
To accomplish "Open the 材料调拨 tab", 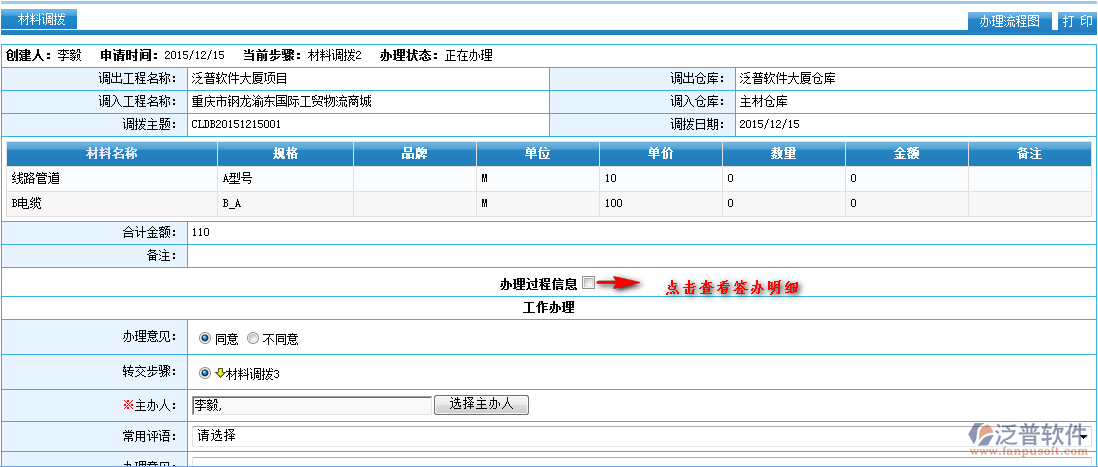I will [41, 19].
